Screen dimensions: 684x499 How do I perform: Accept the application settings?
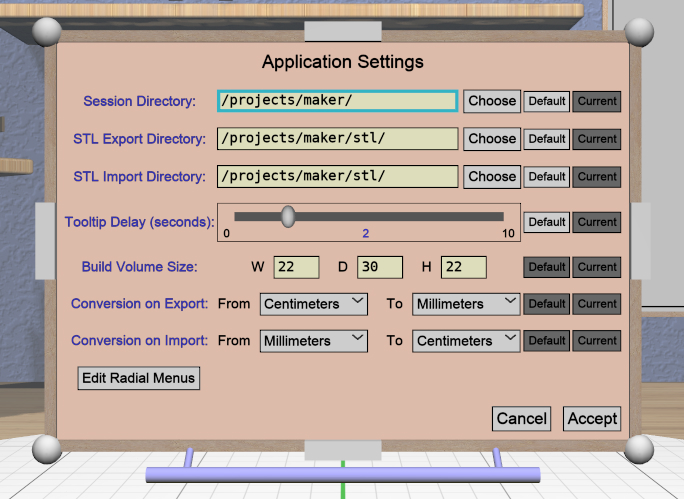point(592,419)
